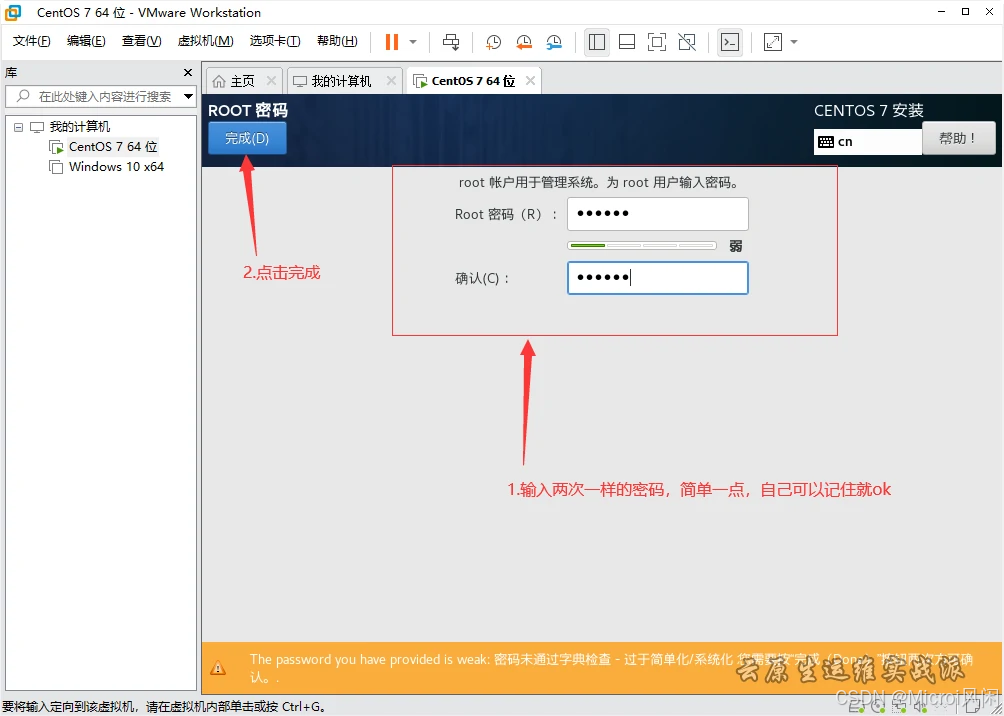This screenshot has height=716, width=1004.
Task: Open the 文件(F) menu
Action: pyautogui.click(x=31, y=42)
